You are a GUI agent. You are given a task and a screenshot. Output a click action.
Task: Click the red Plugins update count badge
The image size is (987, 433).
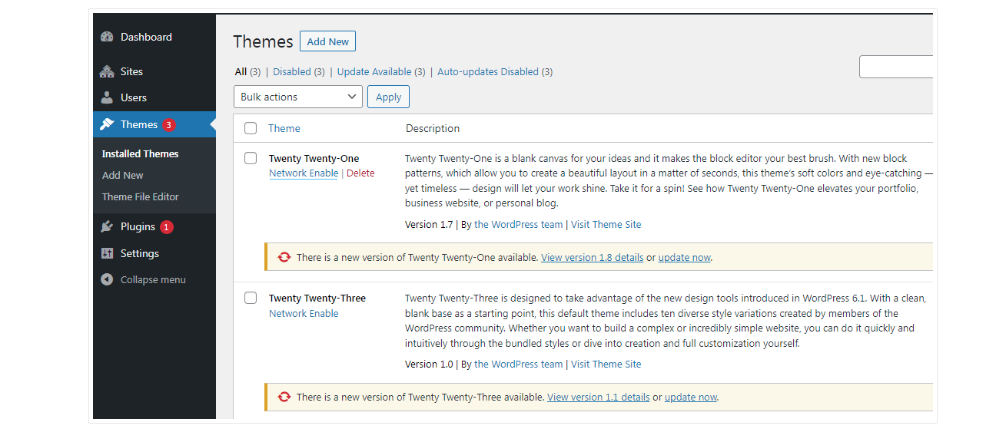[166, 227]
